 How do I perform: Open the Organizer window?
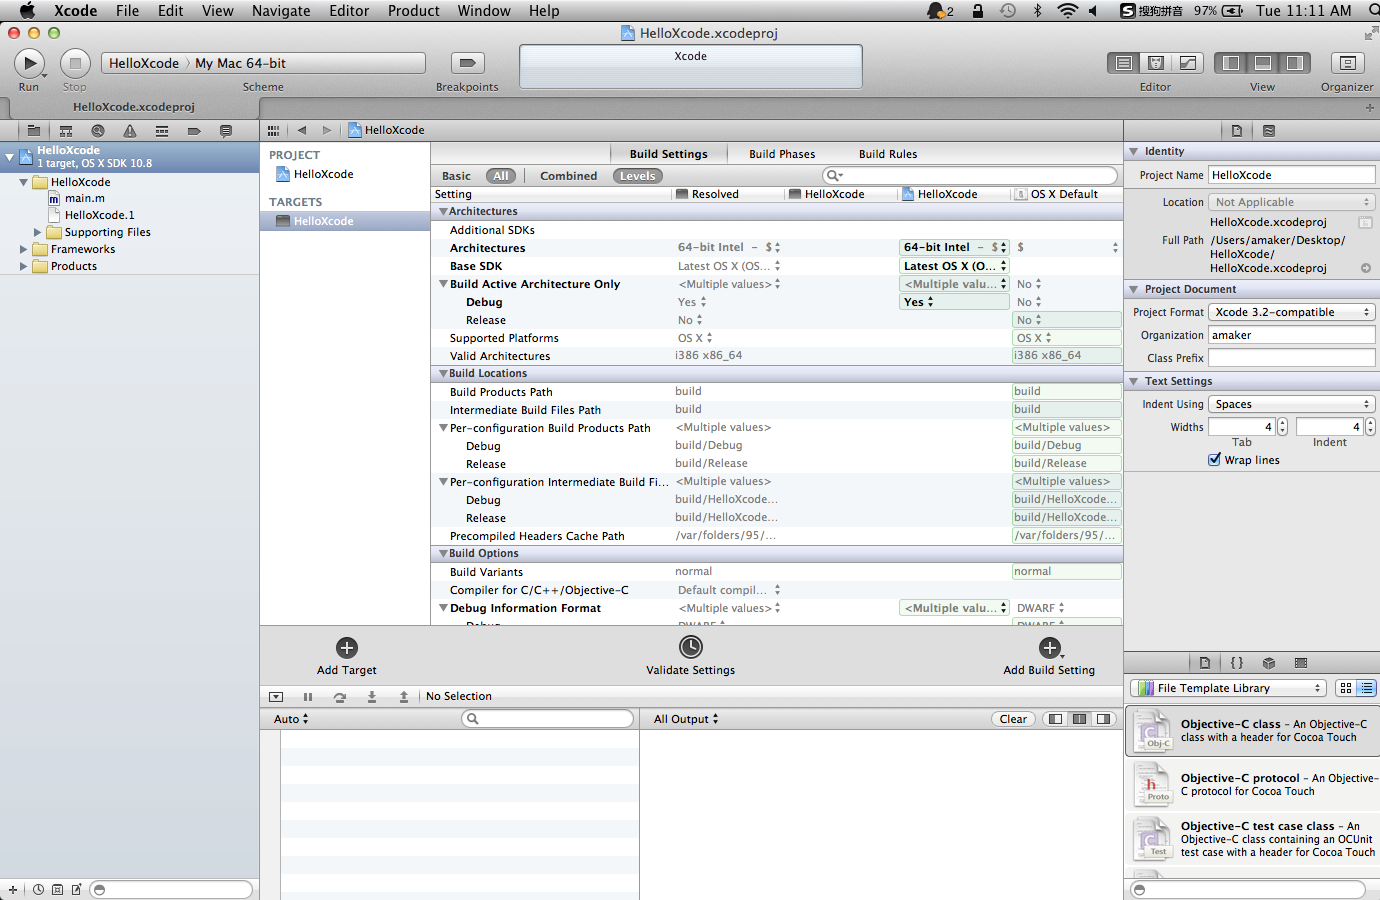point(1347,63)
